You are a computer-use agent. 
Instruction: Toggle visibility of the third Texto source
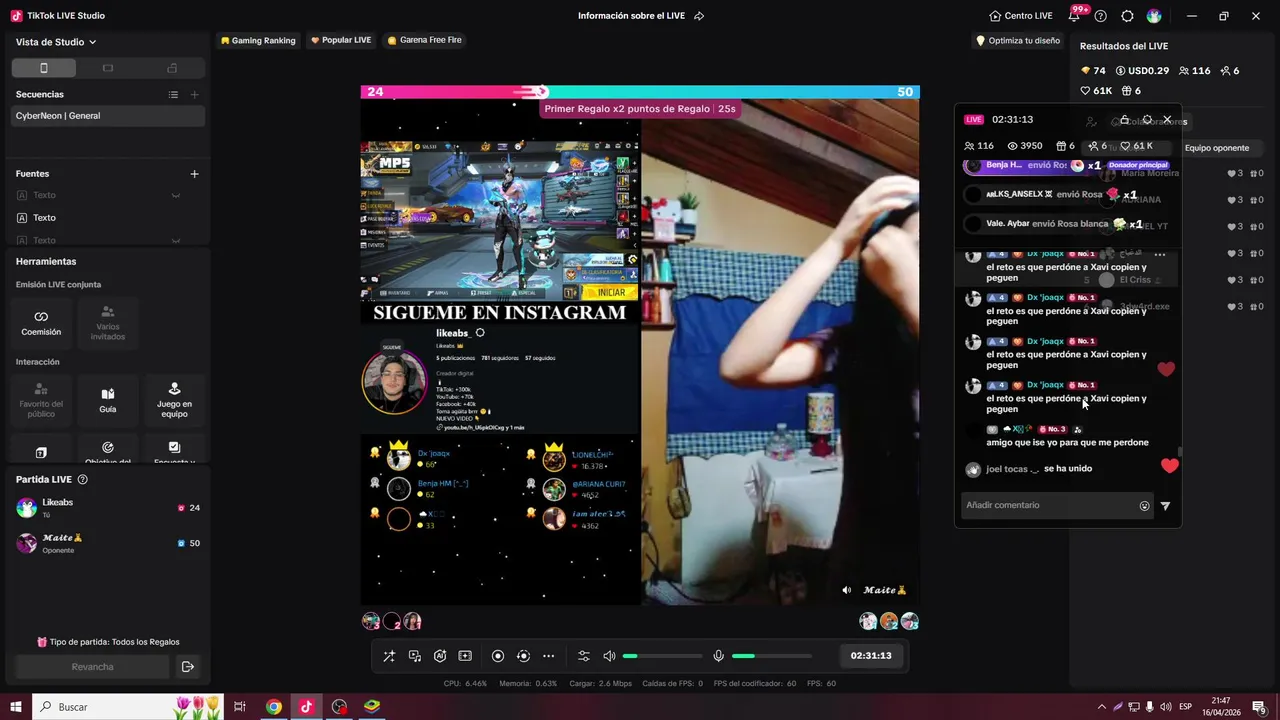point(176,240)
